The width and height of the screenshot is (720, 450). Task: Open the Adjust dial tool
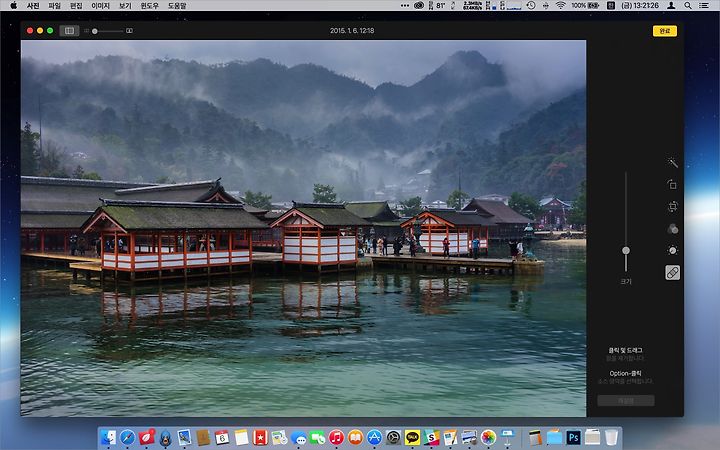point(672,250)
